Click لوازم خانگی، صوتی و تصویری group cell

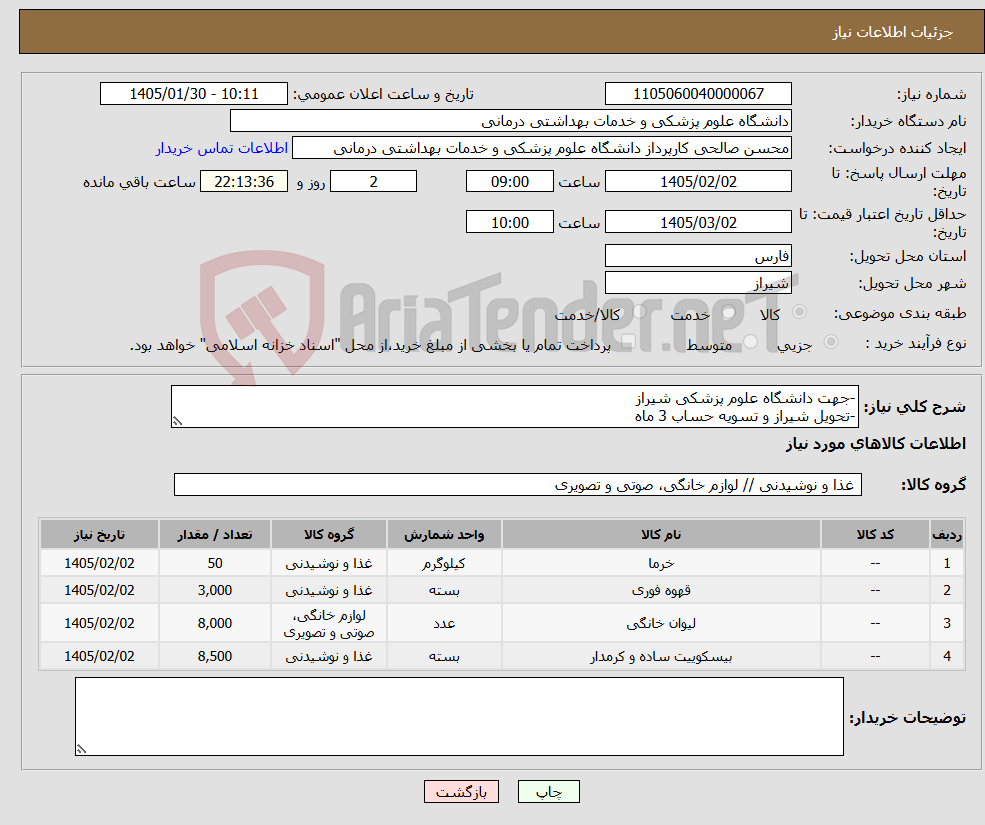(x=329, y=623)
